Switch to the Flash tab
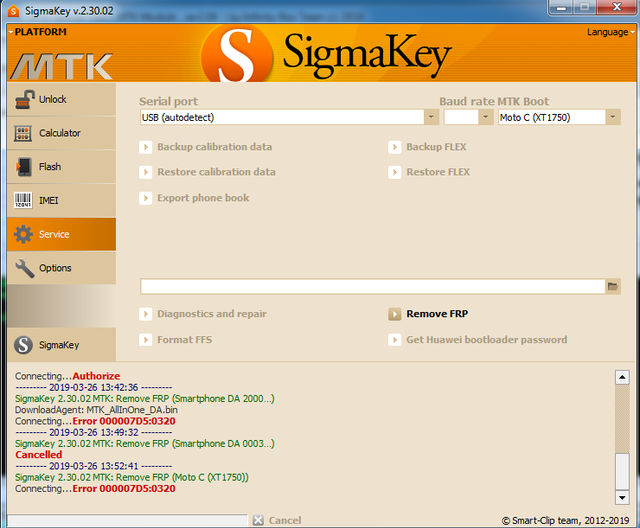This screenshot has height=528, width=640. point(61,167)
